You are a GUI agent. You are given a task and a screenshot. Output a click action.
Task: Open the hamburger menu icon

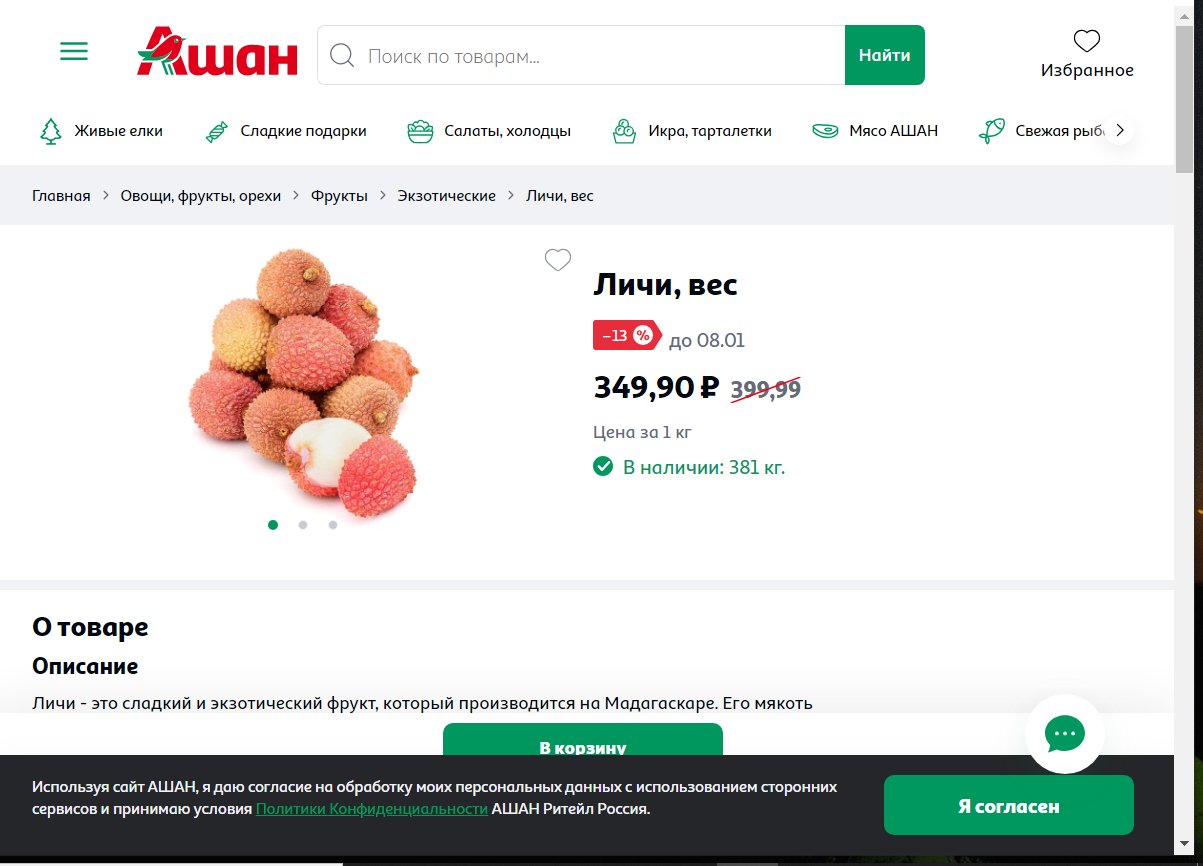74,51
